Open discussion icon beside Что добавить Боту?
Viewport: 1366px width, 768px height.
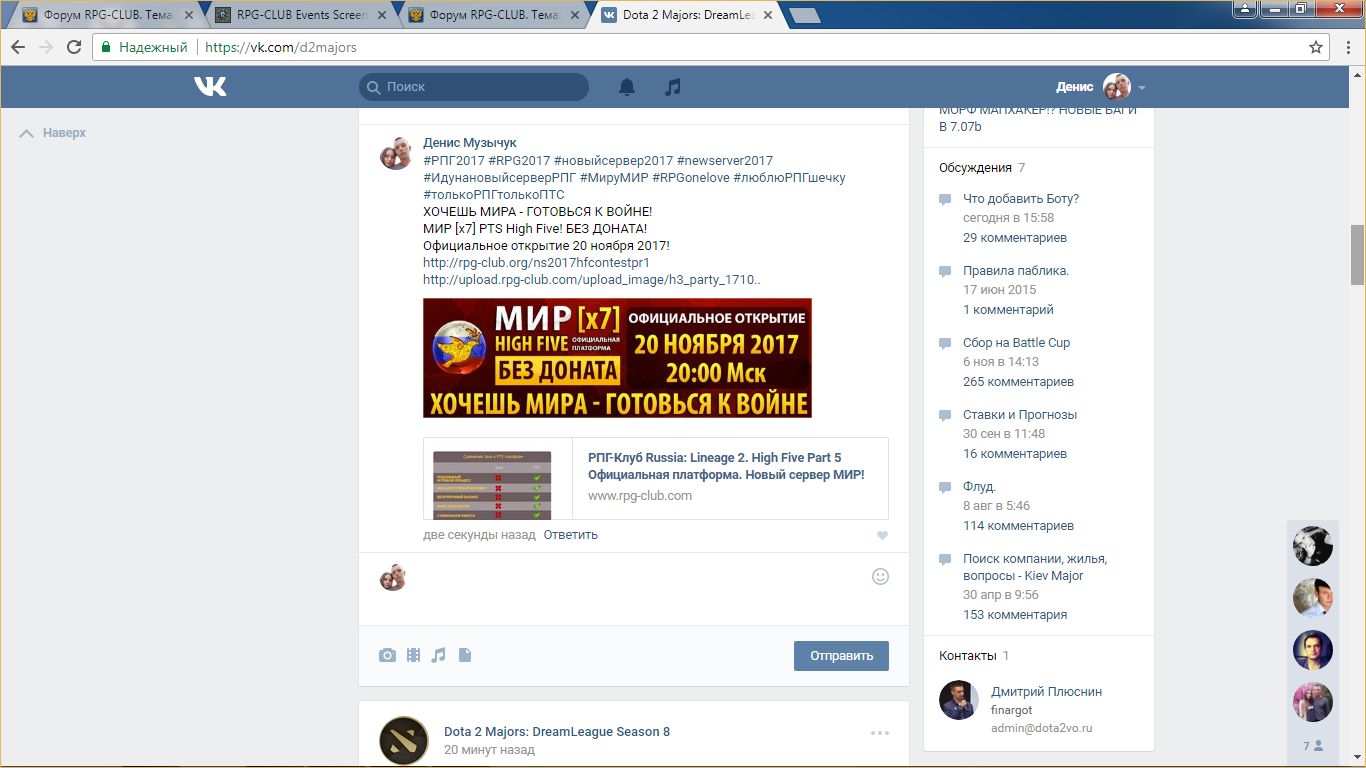point(945,200)
